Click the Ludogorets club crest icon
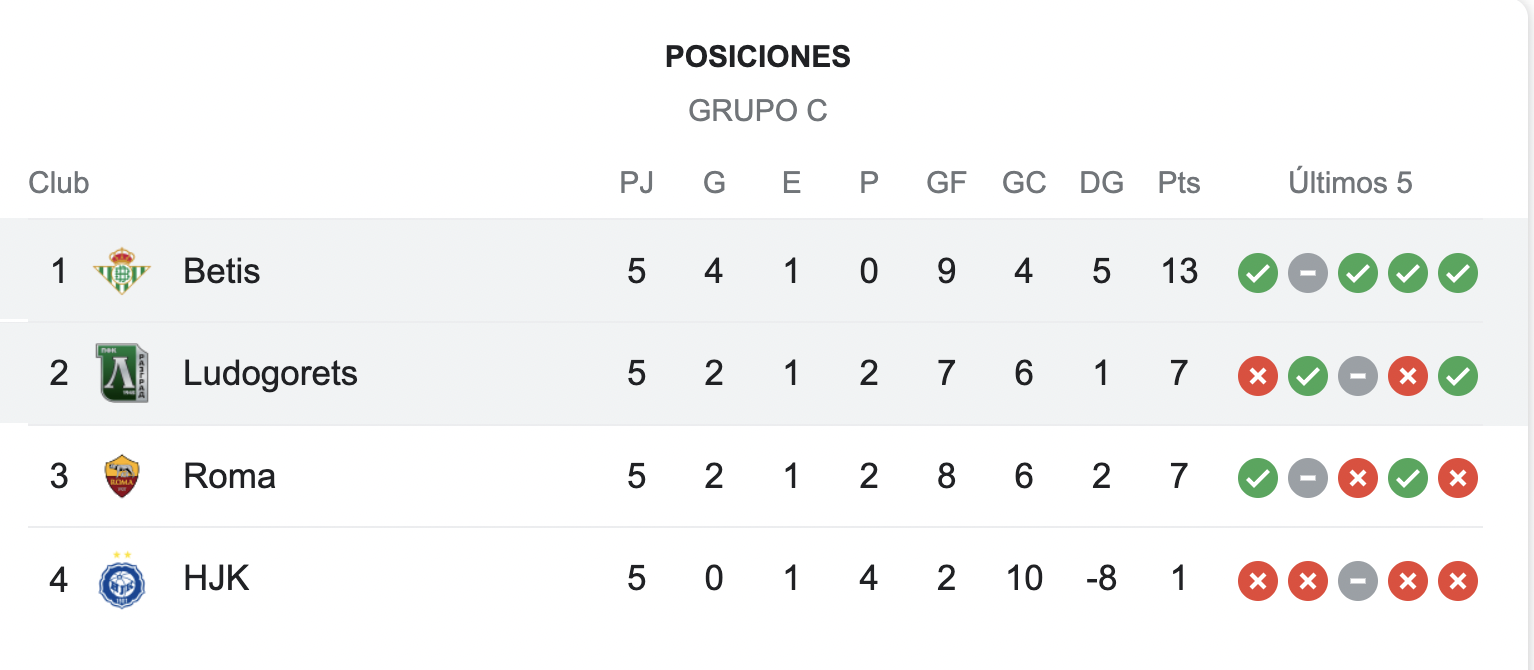The height and width of the screenshot is (670, 1534). (x=122, y=373)
